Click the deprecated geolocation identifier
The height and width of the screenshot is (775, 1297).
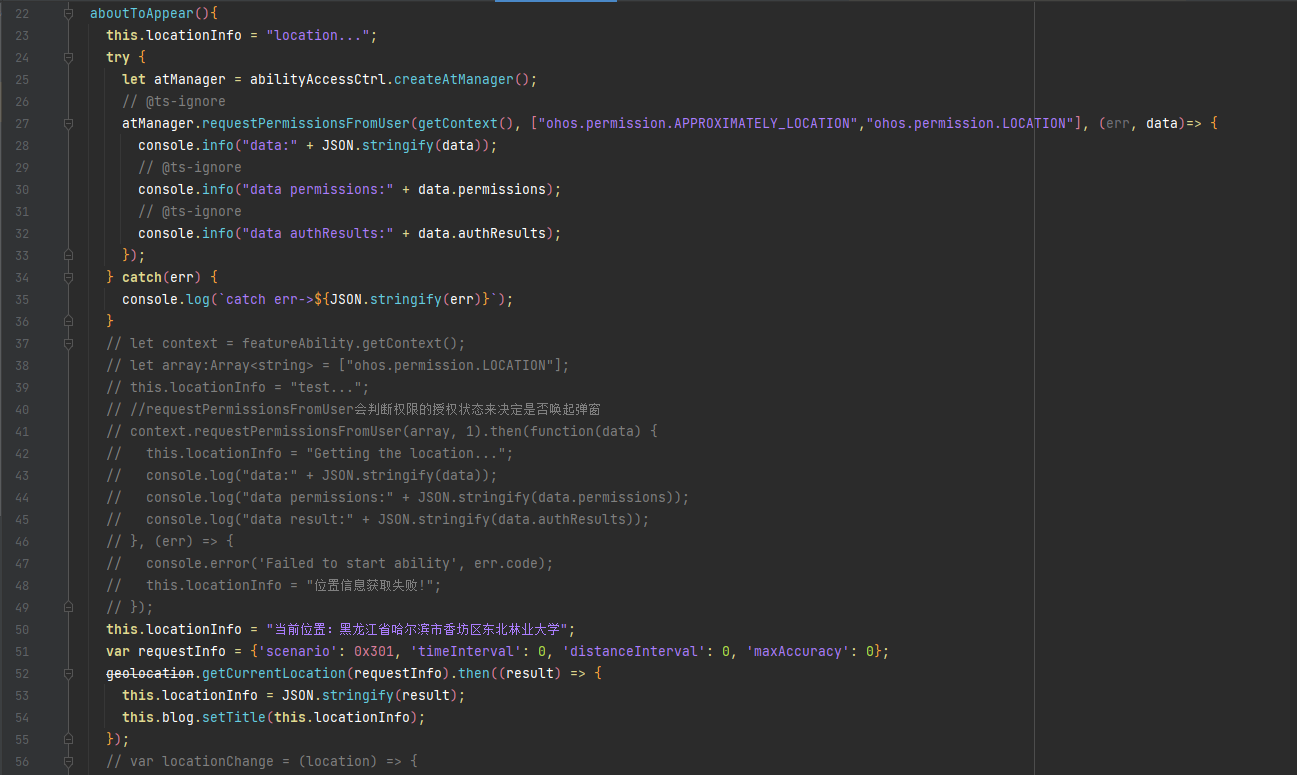point(150,673)
